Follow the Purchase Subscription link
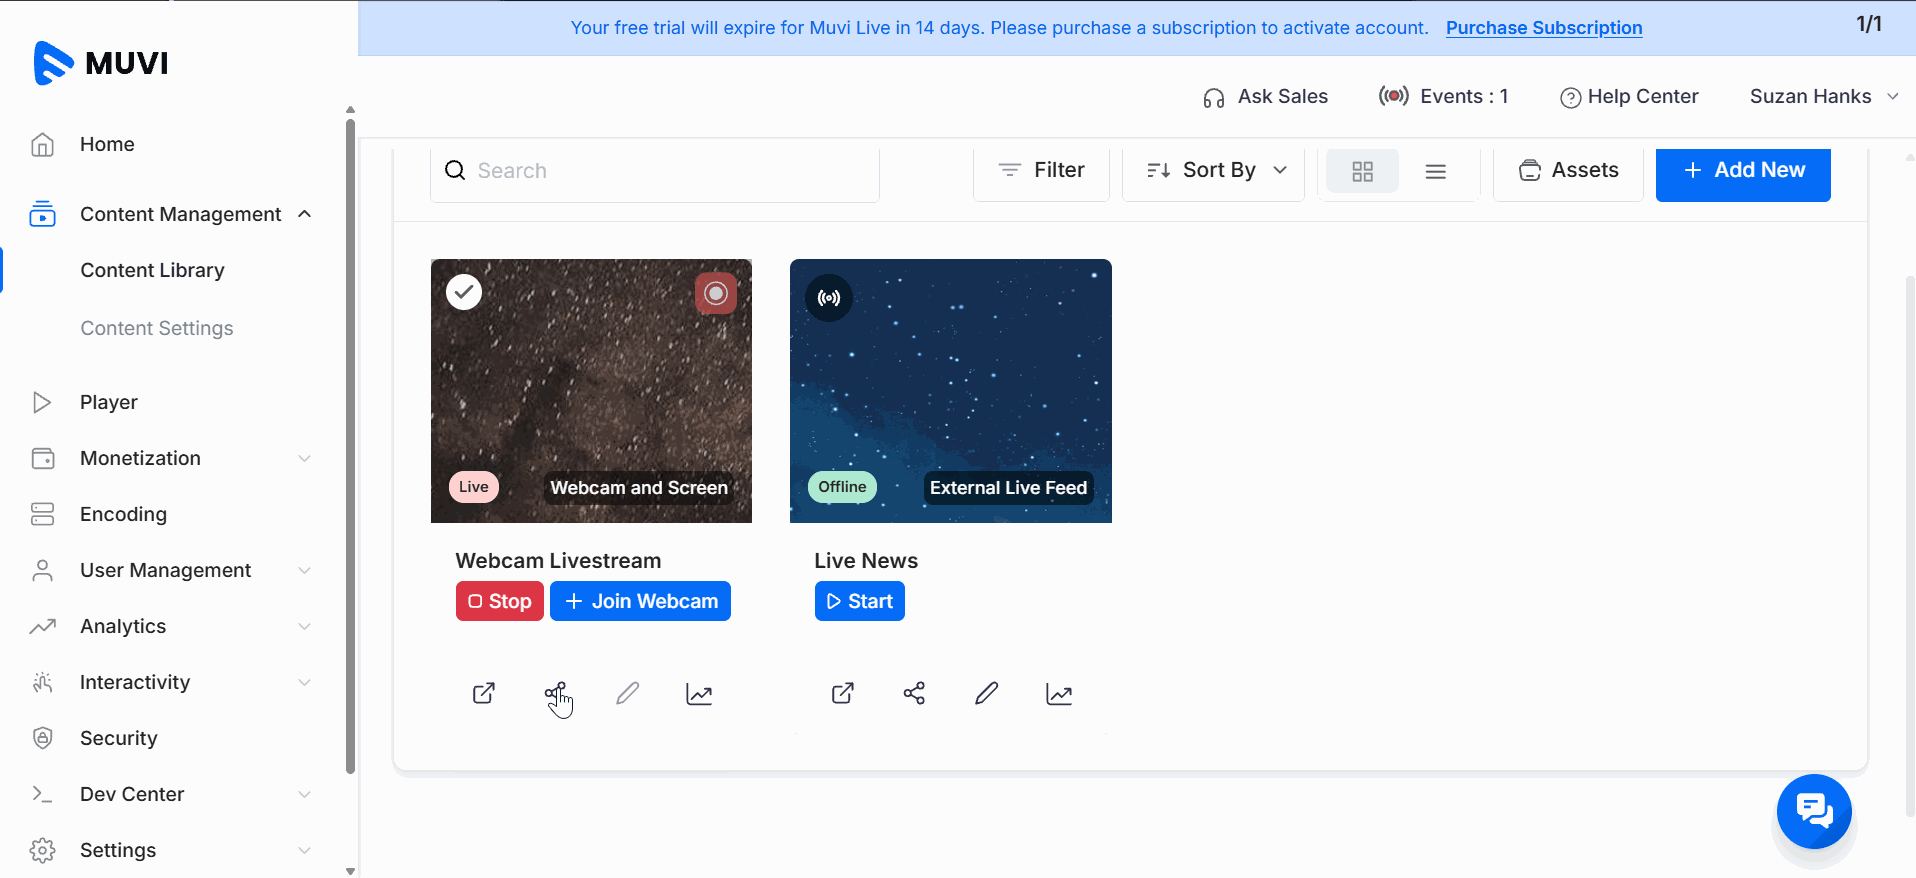1916x878 pixels. pos(1544,28)
